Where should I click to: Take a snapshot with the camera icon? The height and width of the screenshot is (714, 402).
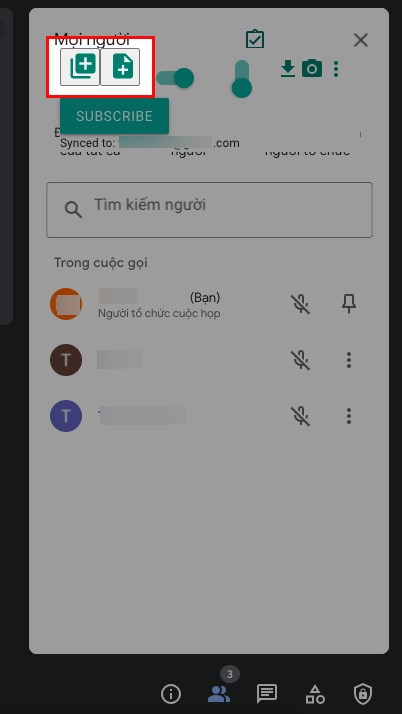click(x=312, y=69)
